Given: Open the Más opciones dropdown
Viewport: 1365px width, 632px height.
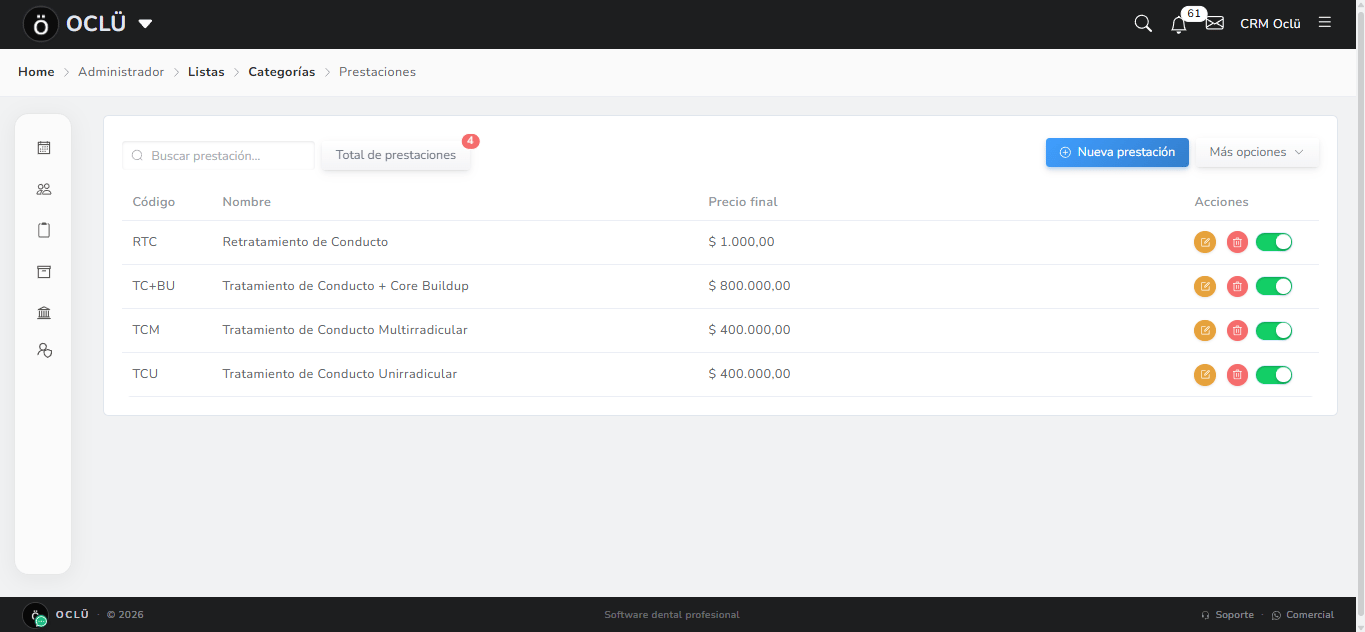Looking at the screenshot, I should click(x=1257, y=152).
